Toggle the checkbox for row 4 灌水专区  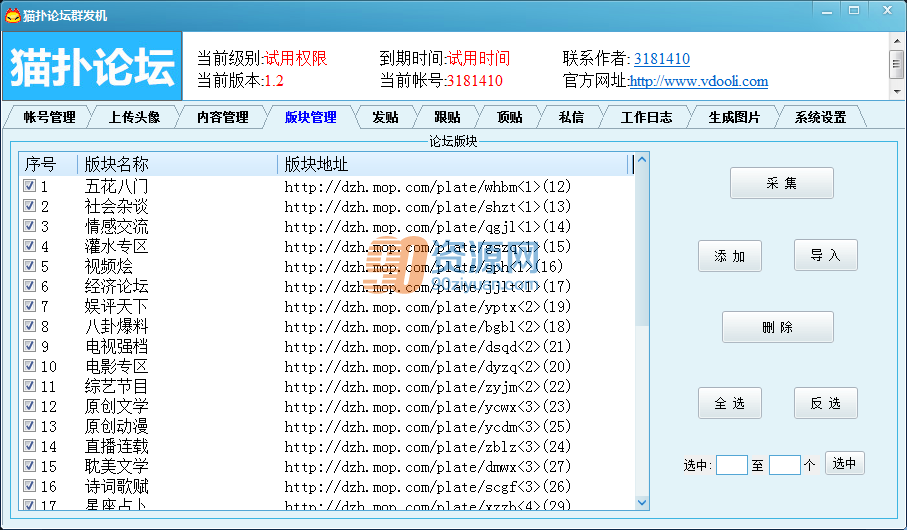(30, 246)
